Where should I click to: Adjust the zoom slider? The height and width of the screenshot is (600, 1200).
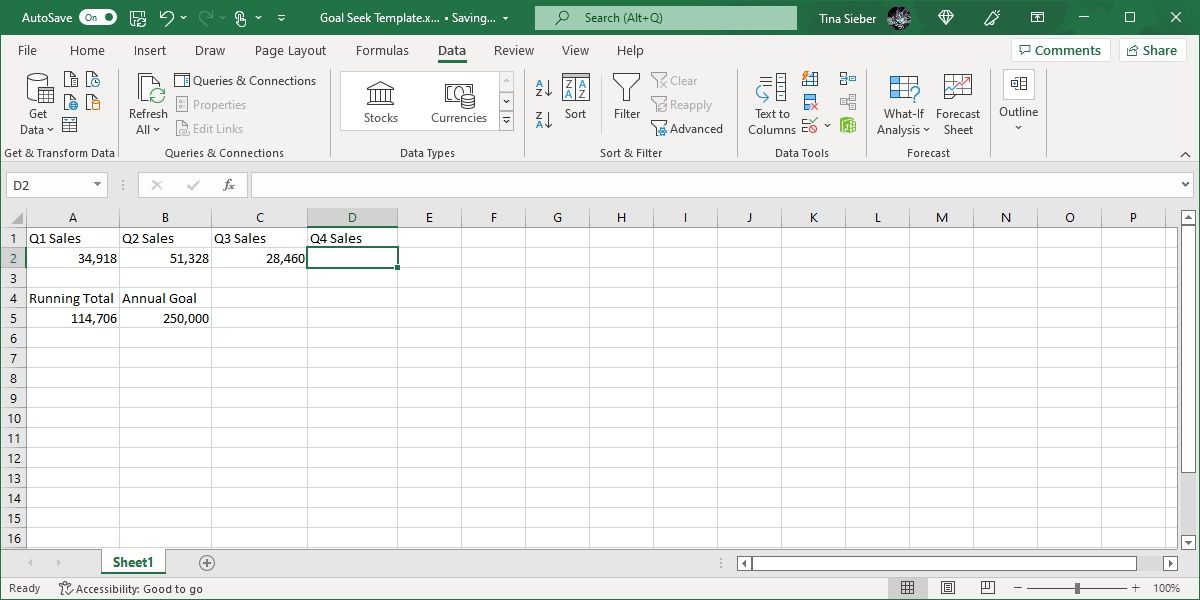coord(1076,588)
